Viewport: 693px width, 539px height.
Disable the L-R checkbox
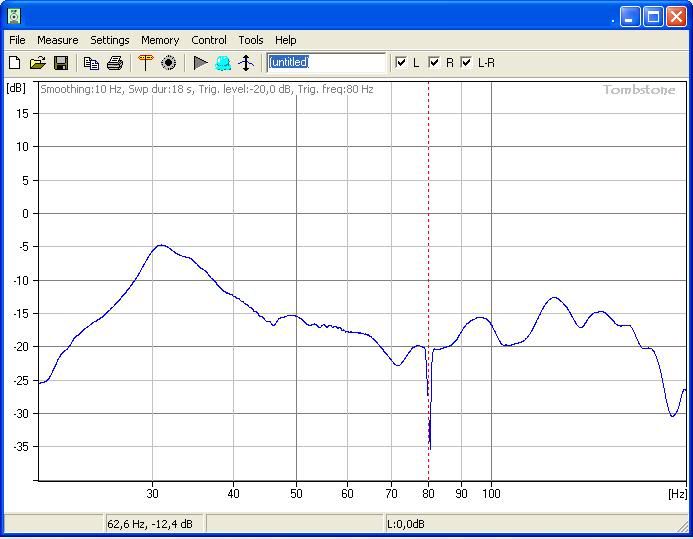coord(466,63)
